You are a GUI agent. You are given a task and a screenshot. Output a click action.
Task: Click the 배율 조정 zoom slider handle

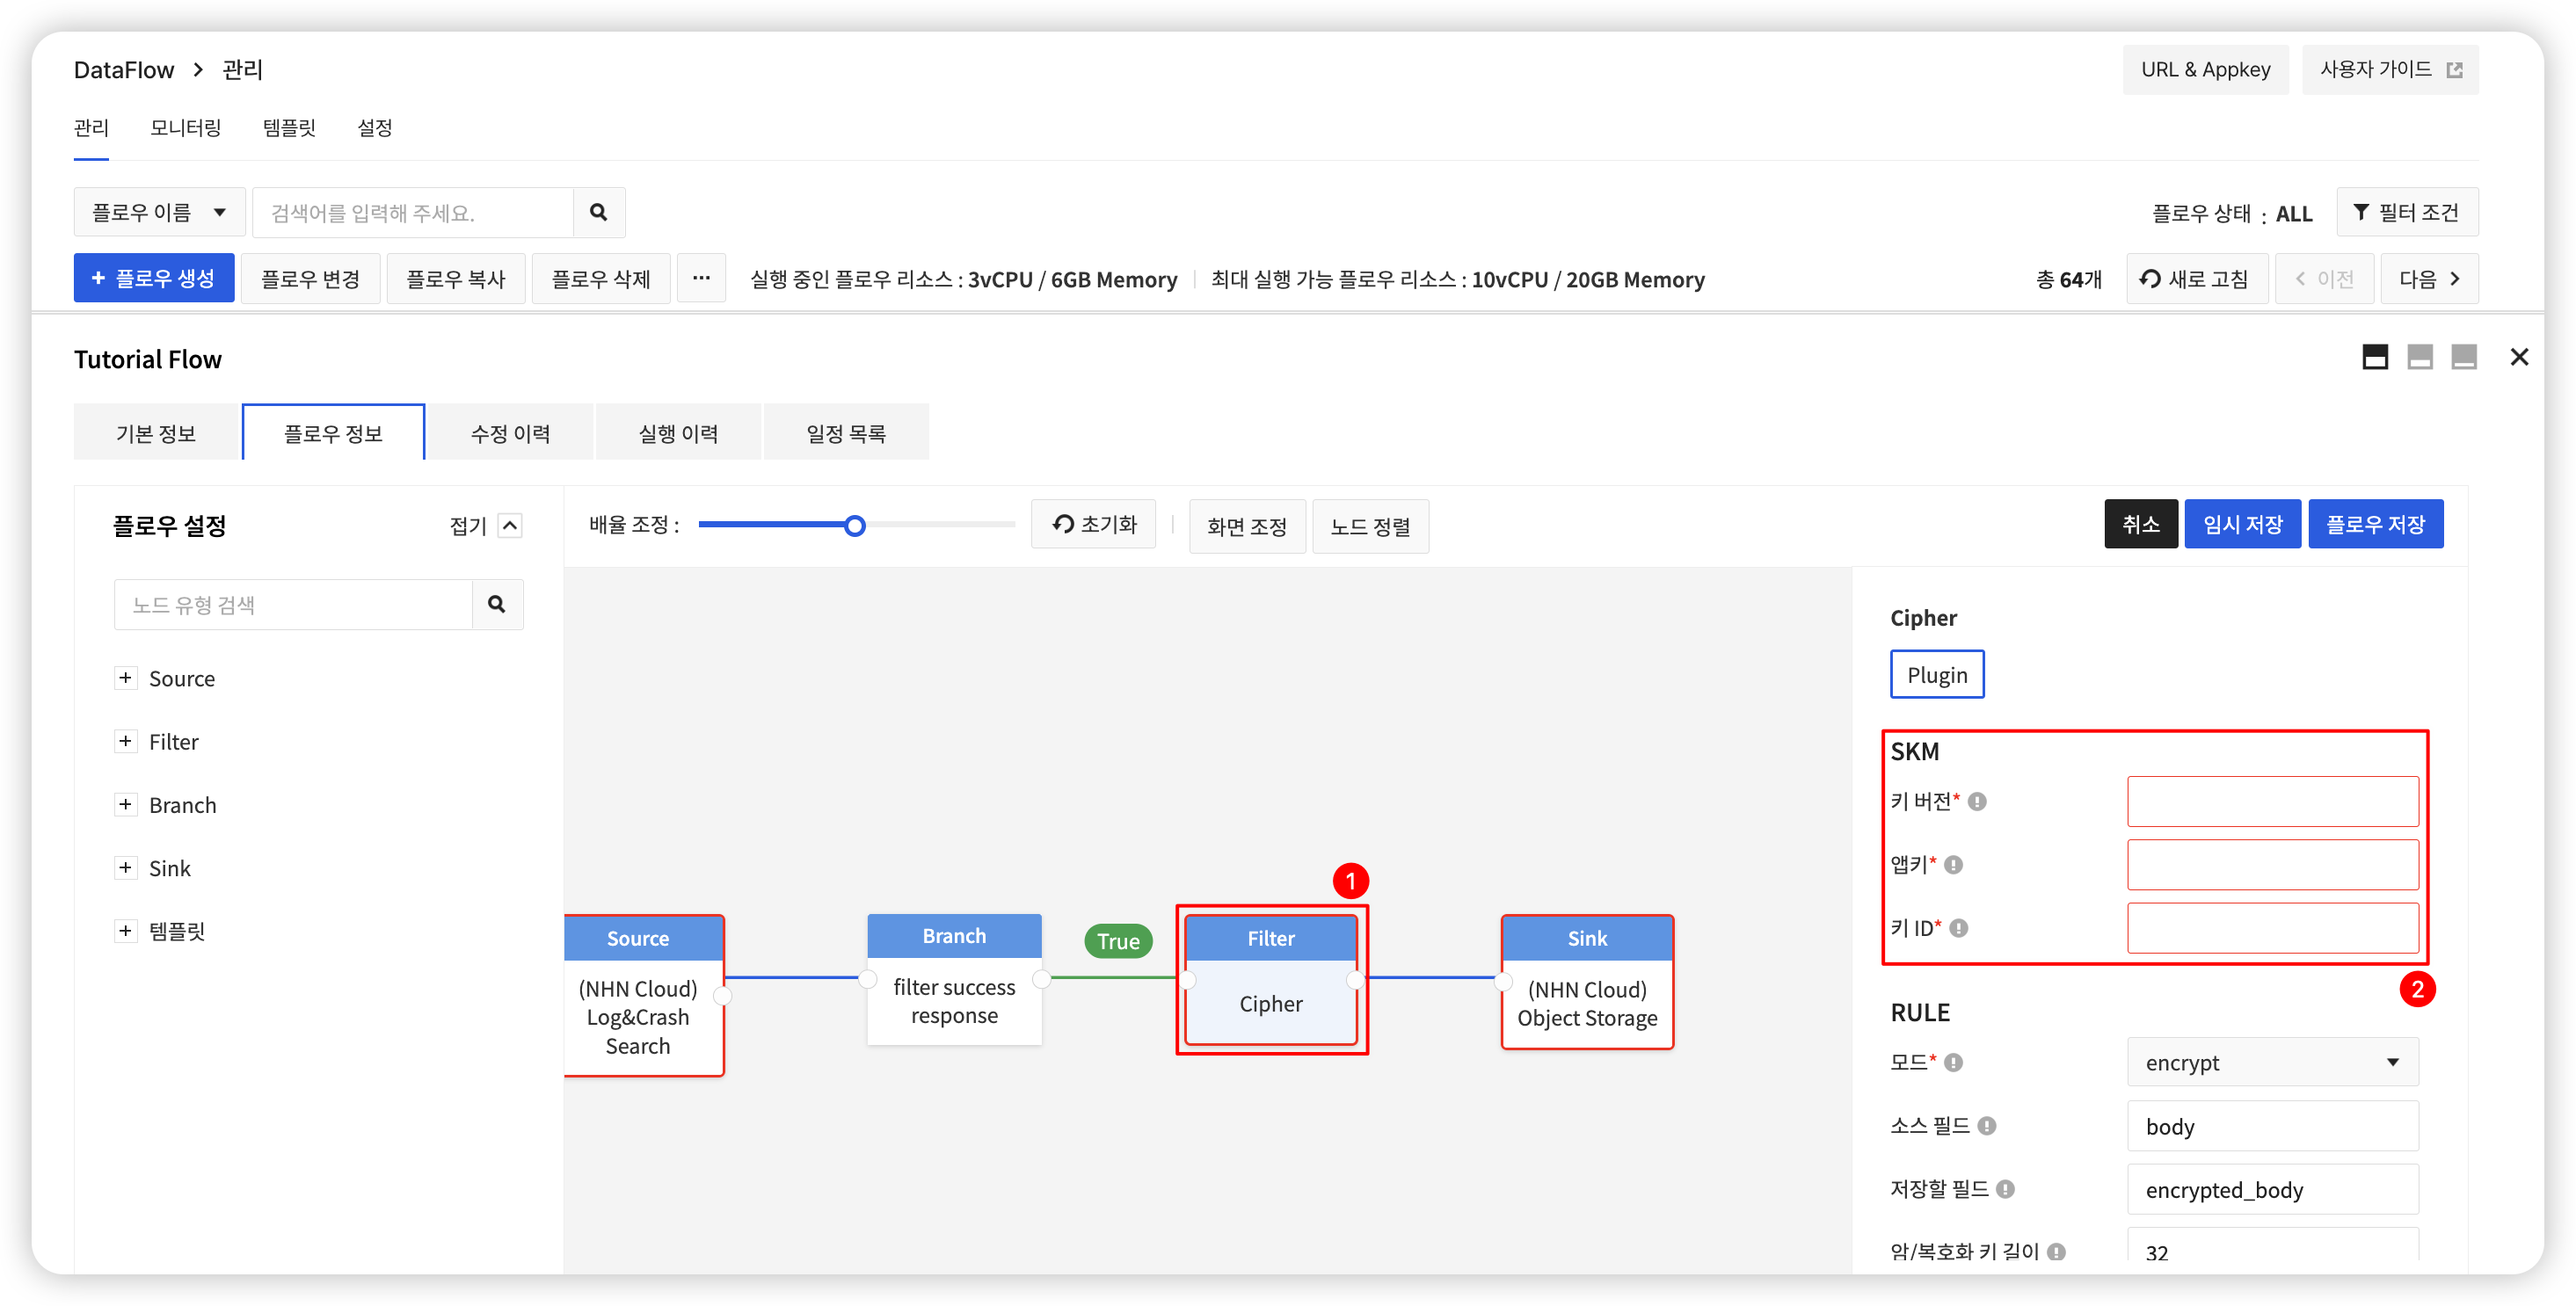854,526
